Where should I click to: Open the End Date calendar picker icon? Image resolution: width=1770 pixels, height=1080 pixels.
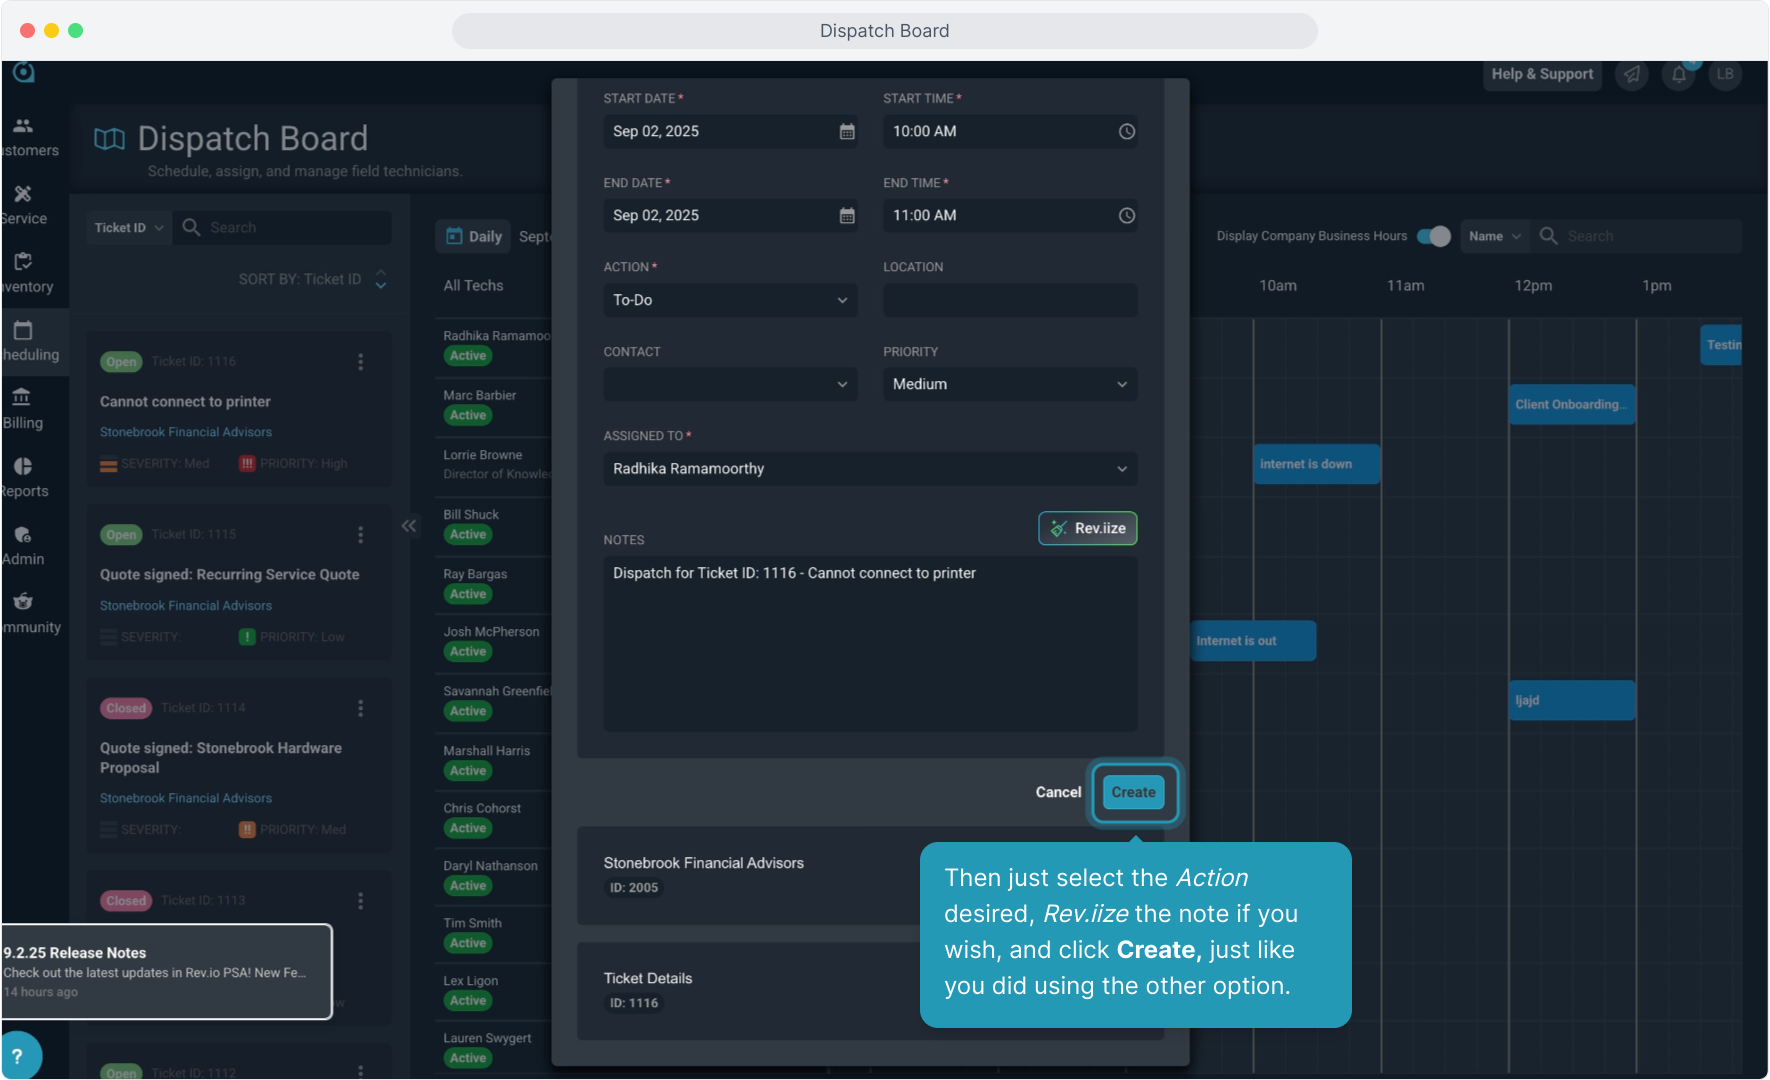coord(847,216)
